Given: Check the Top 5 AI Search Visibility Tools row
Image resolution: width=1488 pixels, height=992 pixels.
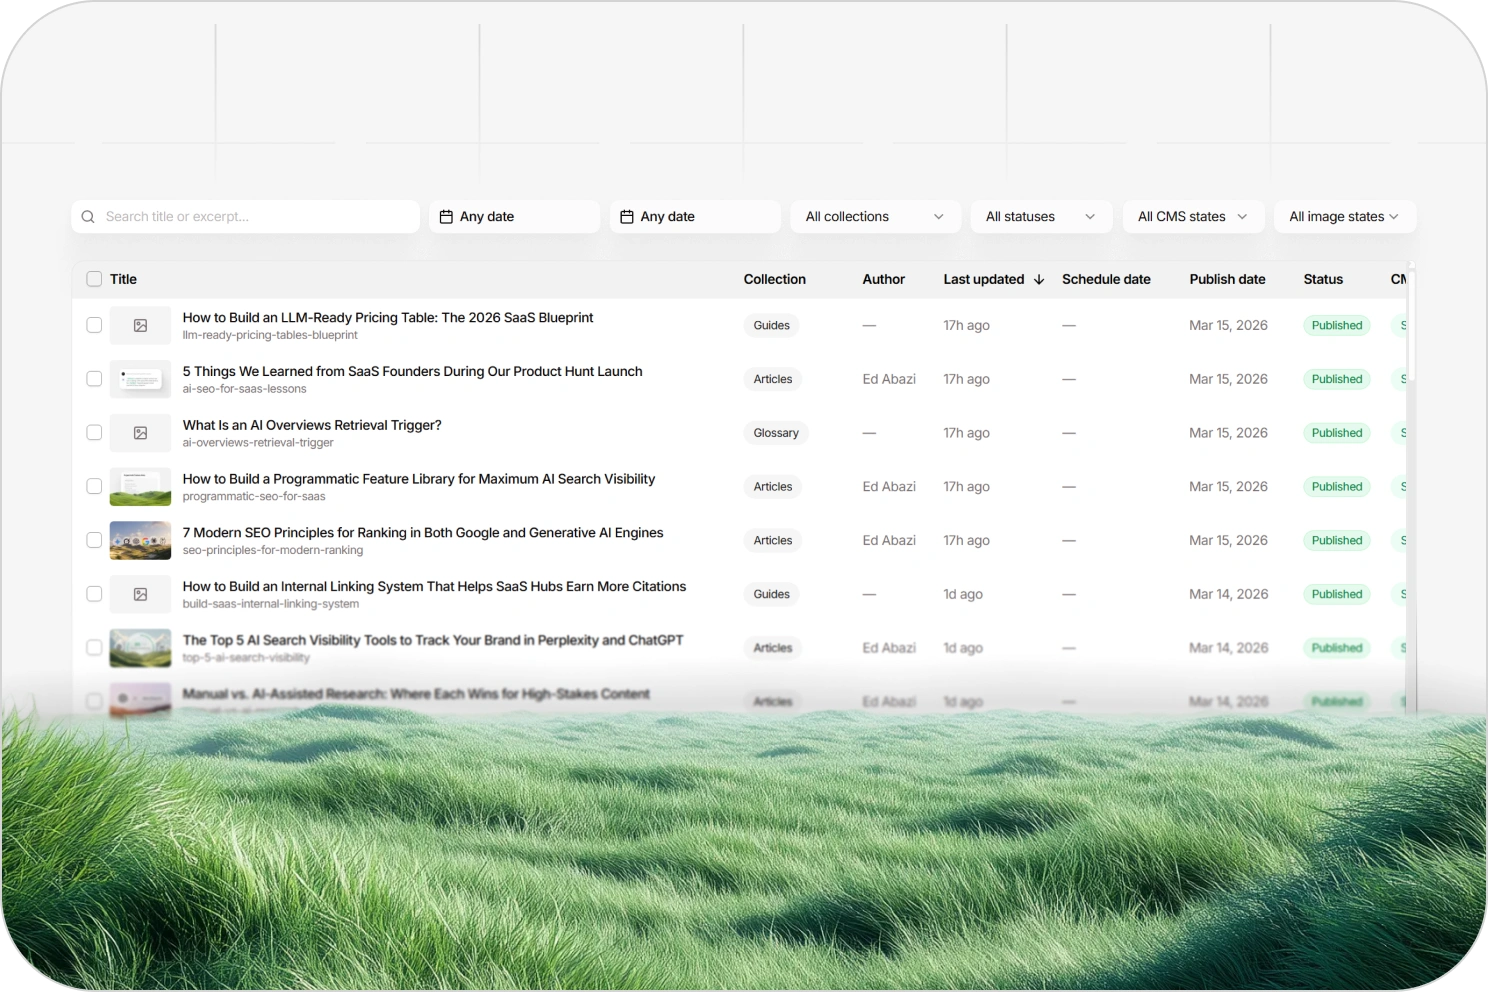Looking at the screenshot, I should (93, 647).
